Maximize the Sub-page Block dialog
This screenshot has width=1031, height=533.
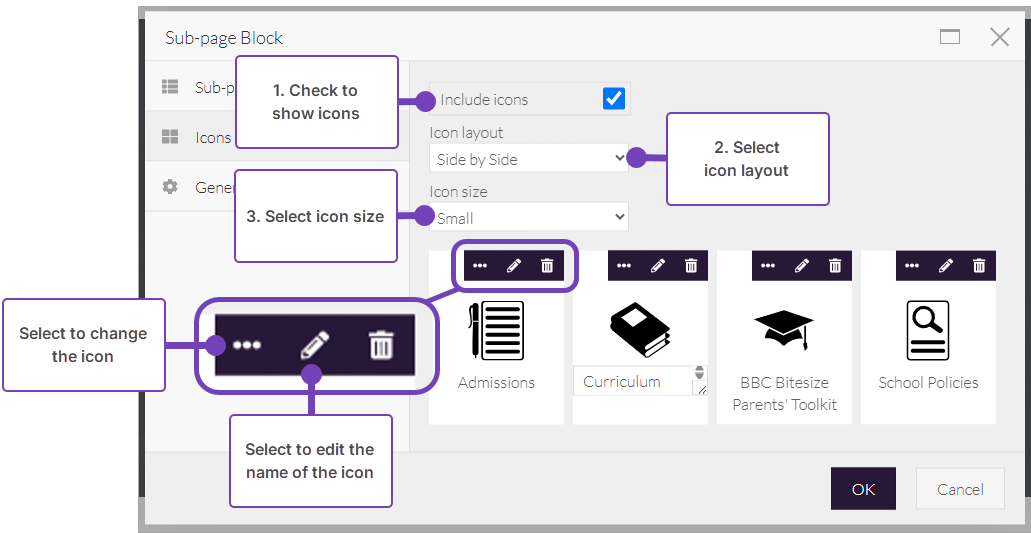(x=950, y=38)
